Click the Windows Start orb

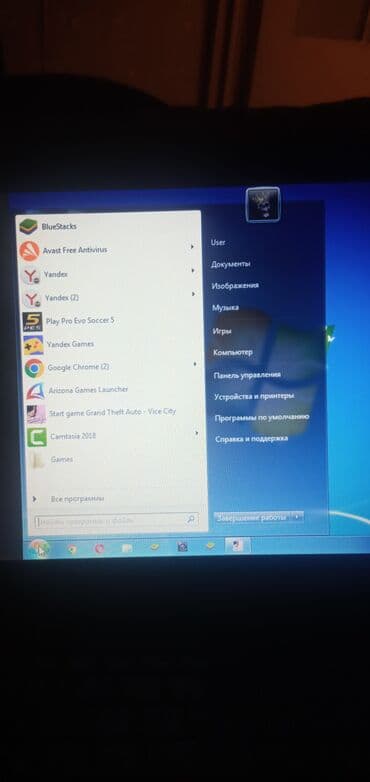point(39,548)
